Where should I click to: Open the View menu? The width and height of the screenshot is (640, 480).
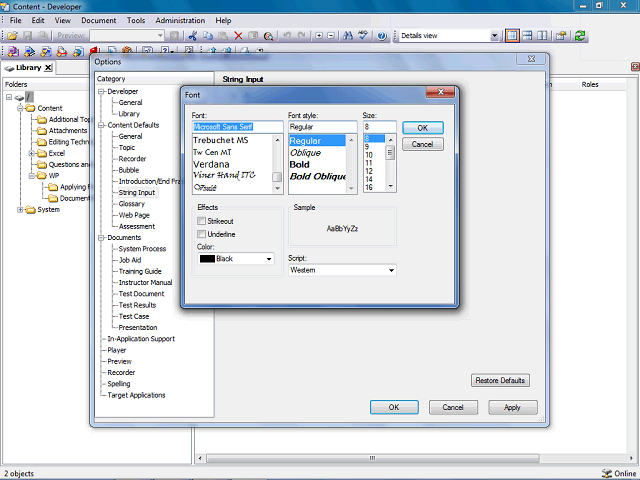tap(62, 20)
